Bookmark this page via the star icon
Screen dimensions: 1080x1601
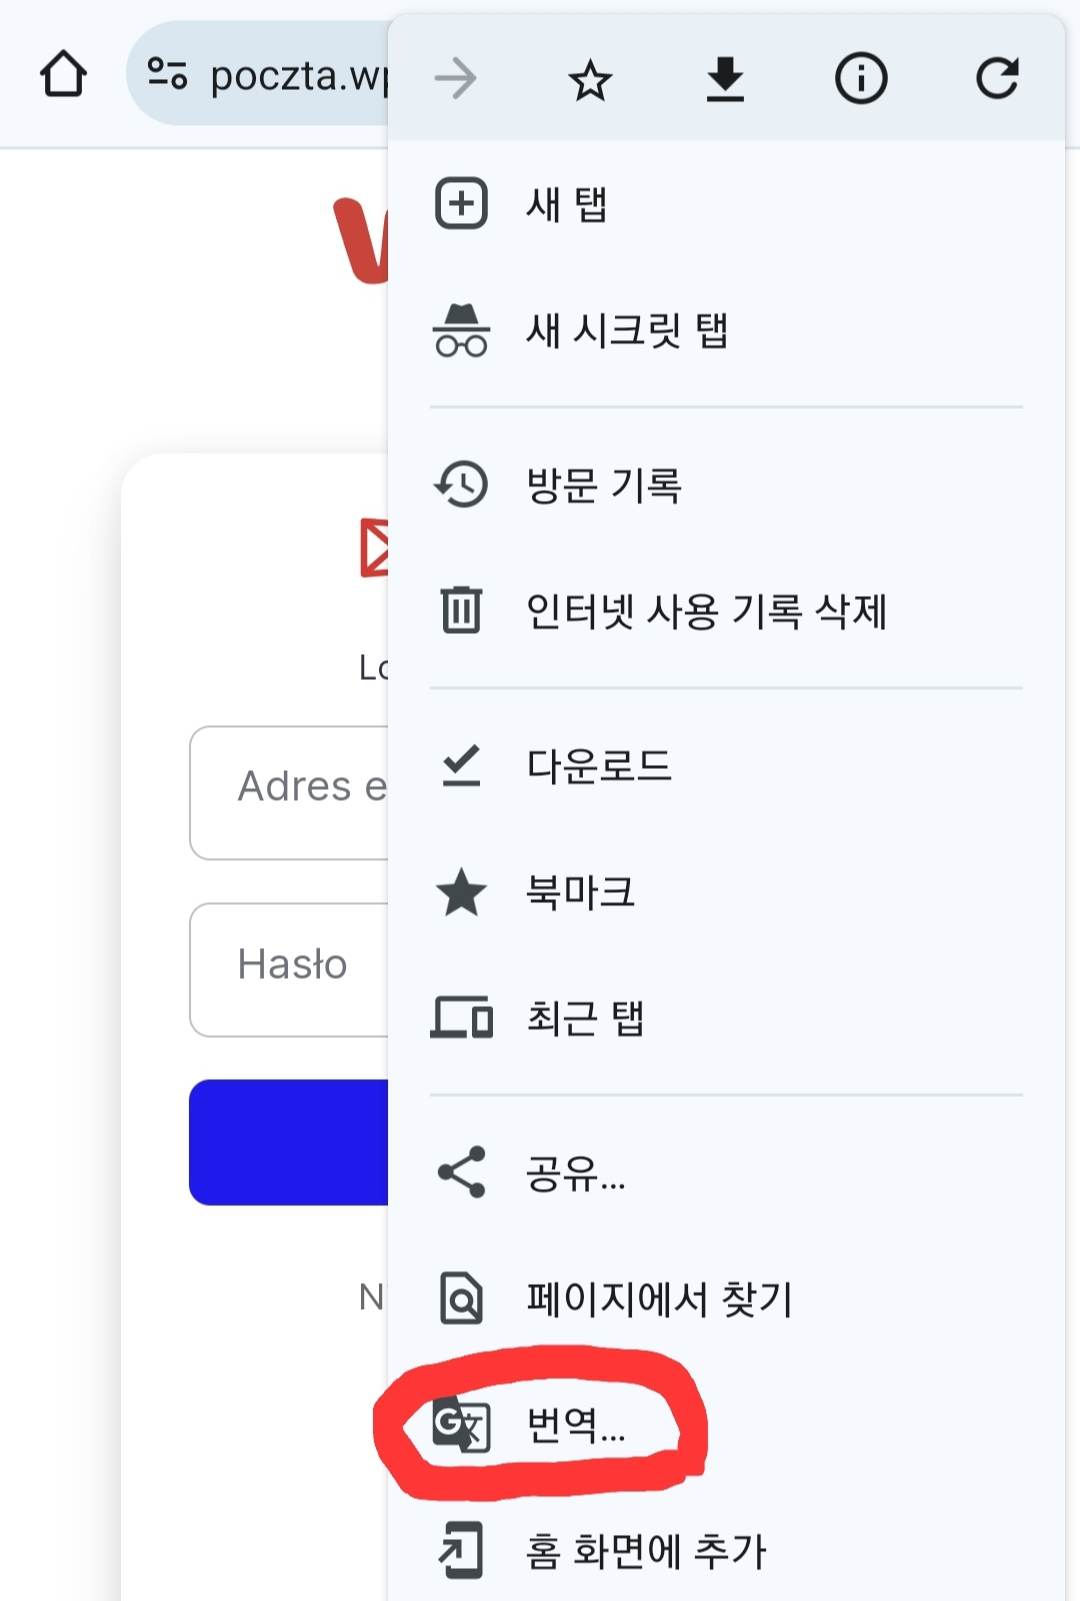coord(589,80)
